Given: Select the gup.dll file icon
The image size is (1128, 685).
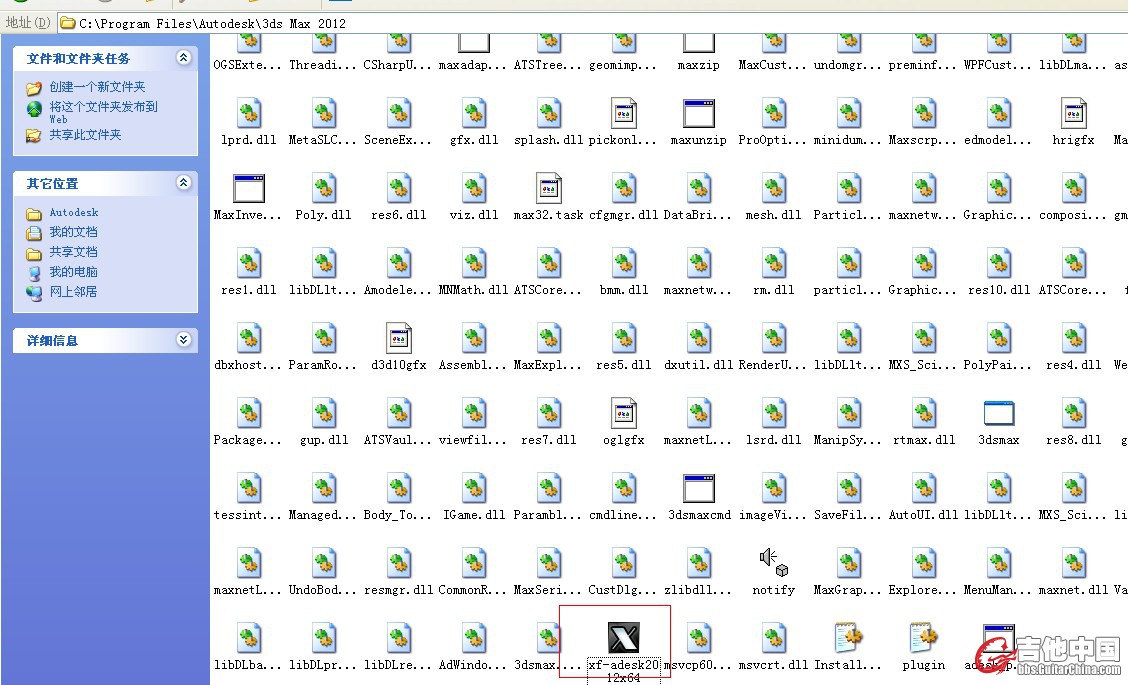Looking at the screenshot, I should pyautogui.click(x=324, y=413).
